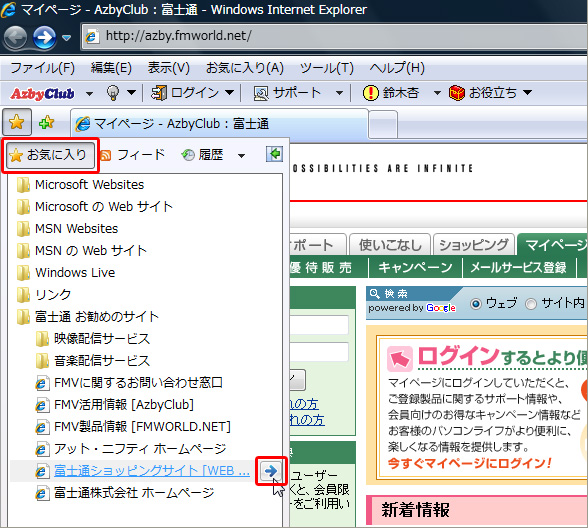Select the ウェブ search radio button

(476, 303)
